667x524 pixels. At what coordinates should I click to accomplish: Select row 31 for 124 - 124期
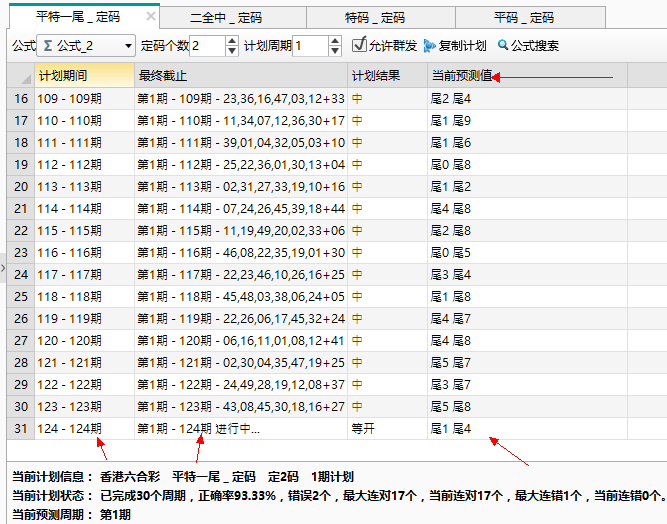pos(69,429)
